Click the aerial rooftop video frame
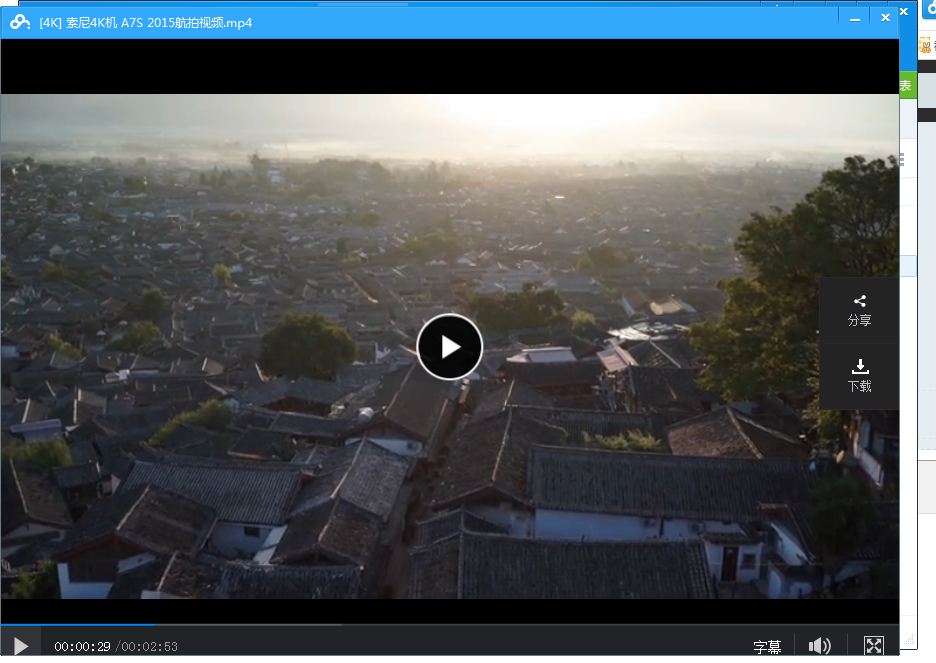Screen dimensions: 936x663 (x=300, y=450)
